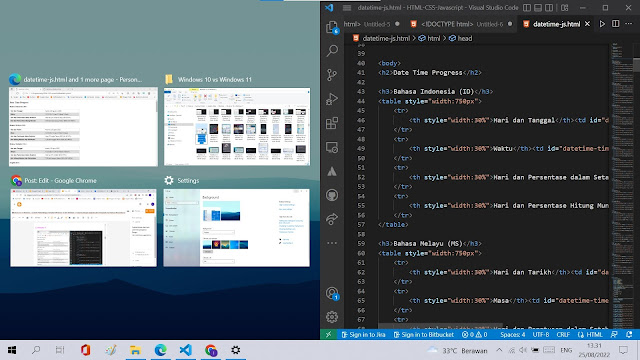Sign in to Bitbucket
This screenshot has height=360, width=640.
coord(424,334)
